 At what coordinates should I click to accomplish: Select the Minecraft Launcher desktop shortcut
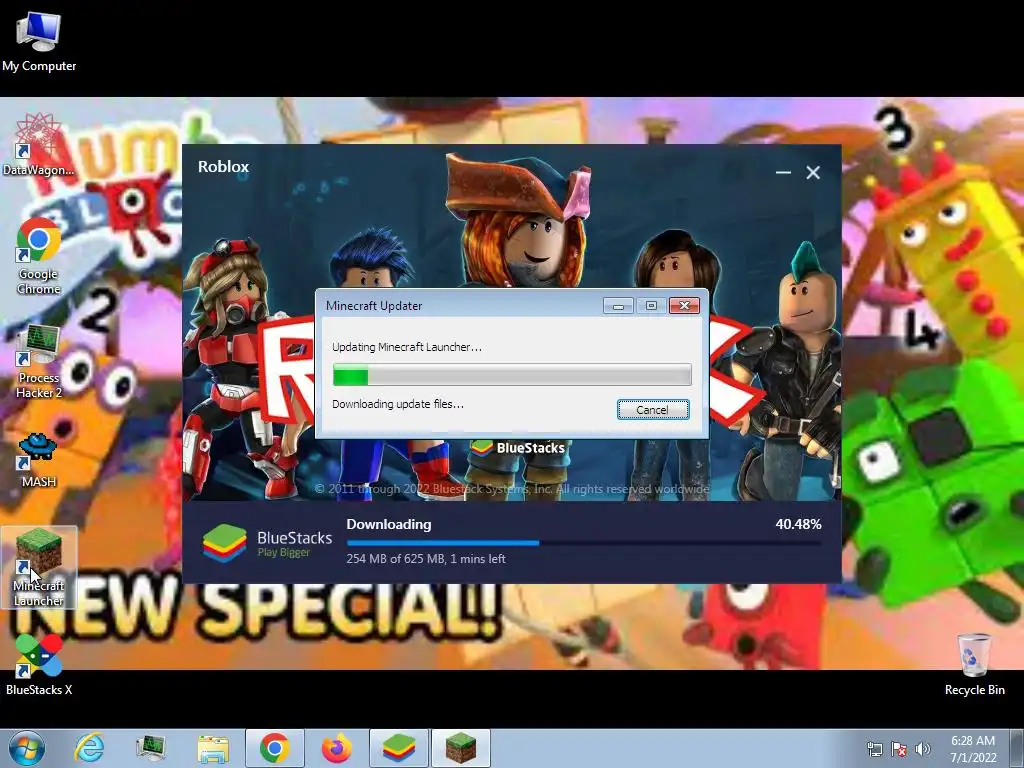click(x=39, y=567)
